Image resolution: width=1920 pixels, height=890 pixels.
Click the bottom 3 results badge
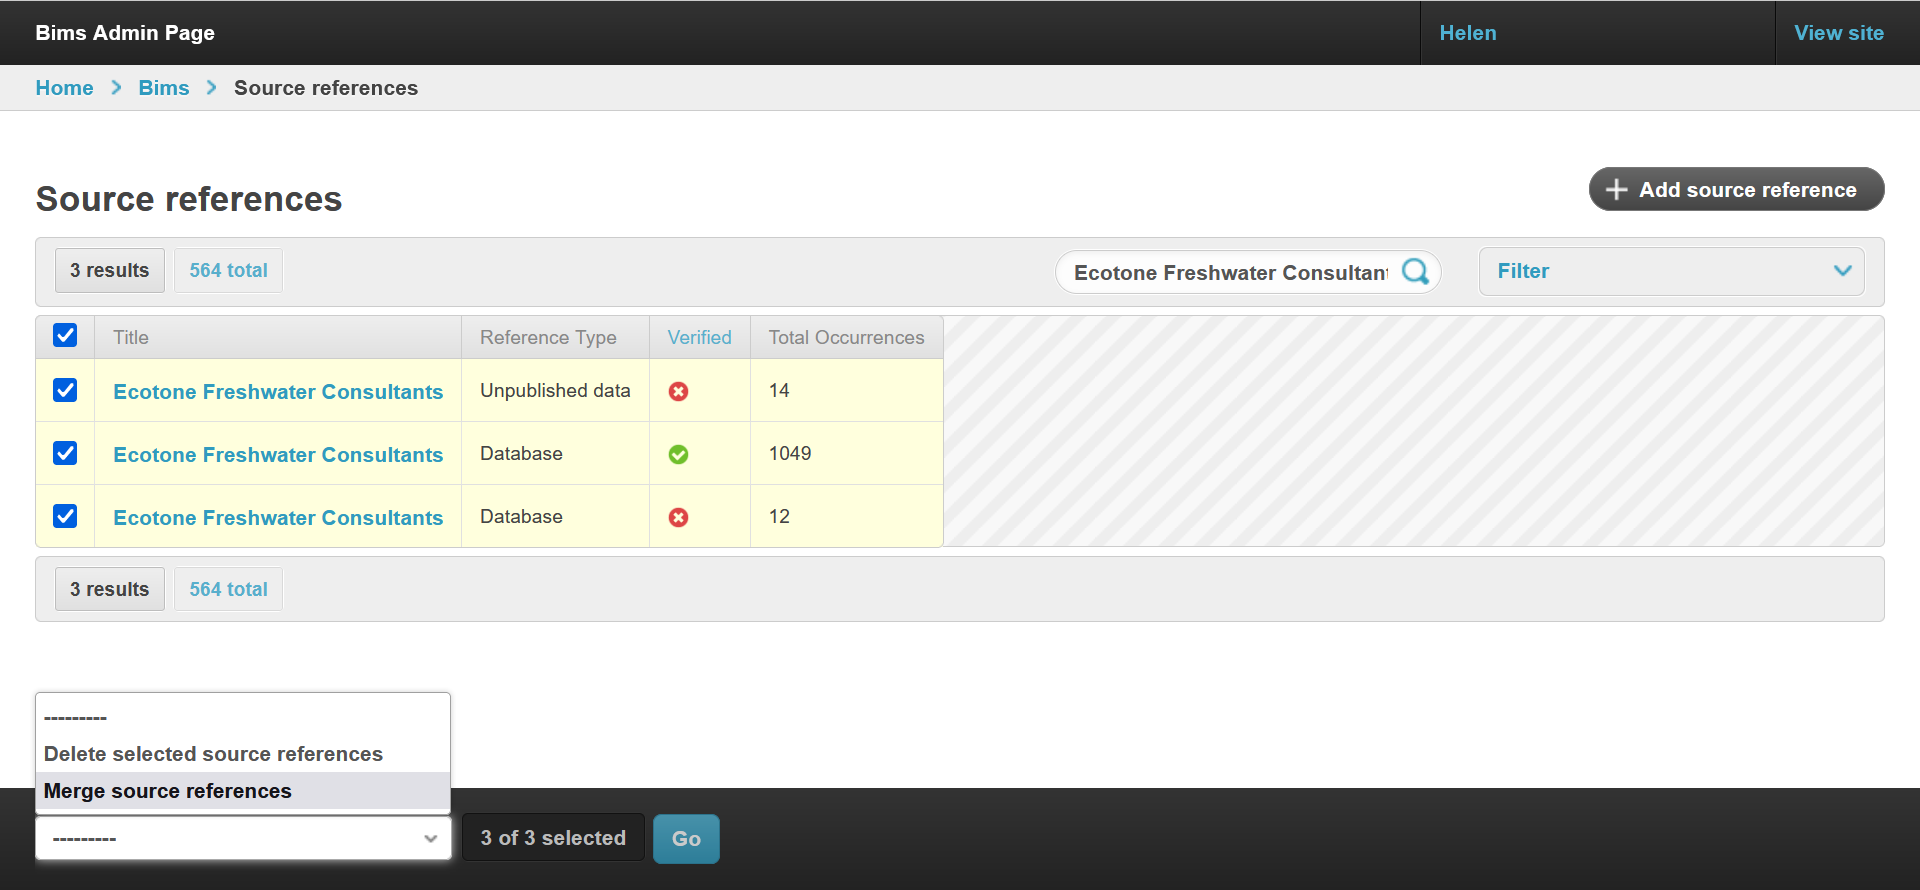click(x=109, y=589)
